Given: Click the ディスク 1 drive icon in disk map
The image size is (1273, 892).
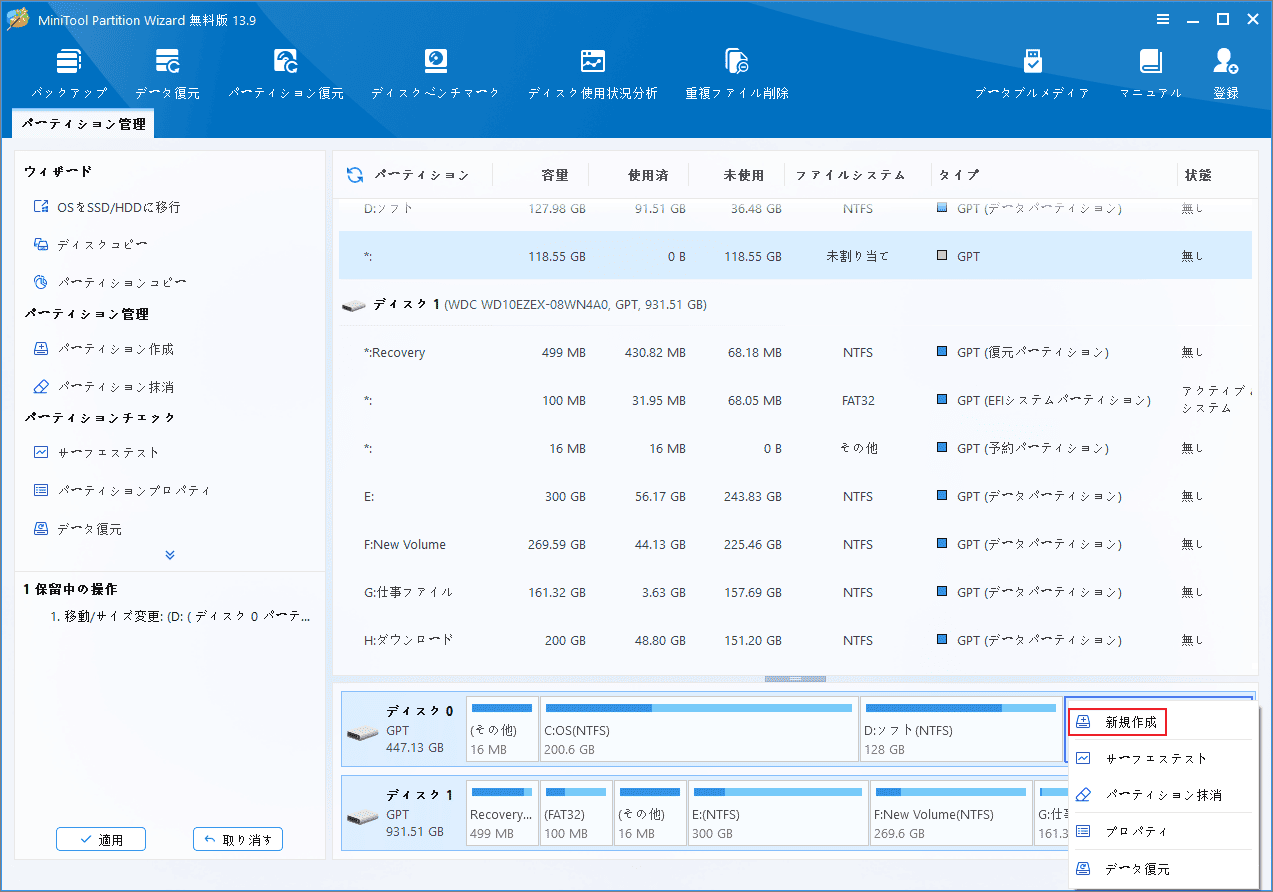Looking at the screenshot, I should click(363, 817).
